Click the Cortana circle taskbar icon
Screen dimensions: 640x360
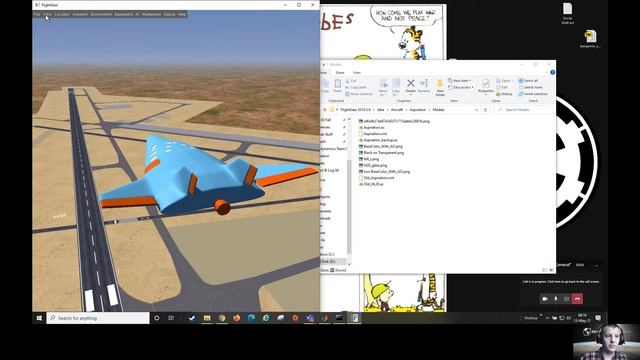(x=156, y=318)
